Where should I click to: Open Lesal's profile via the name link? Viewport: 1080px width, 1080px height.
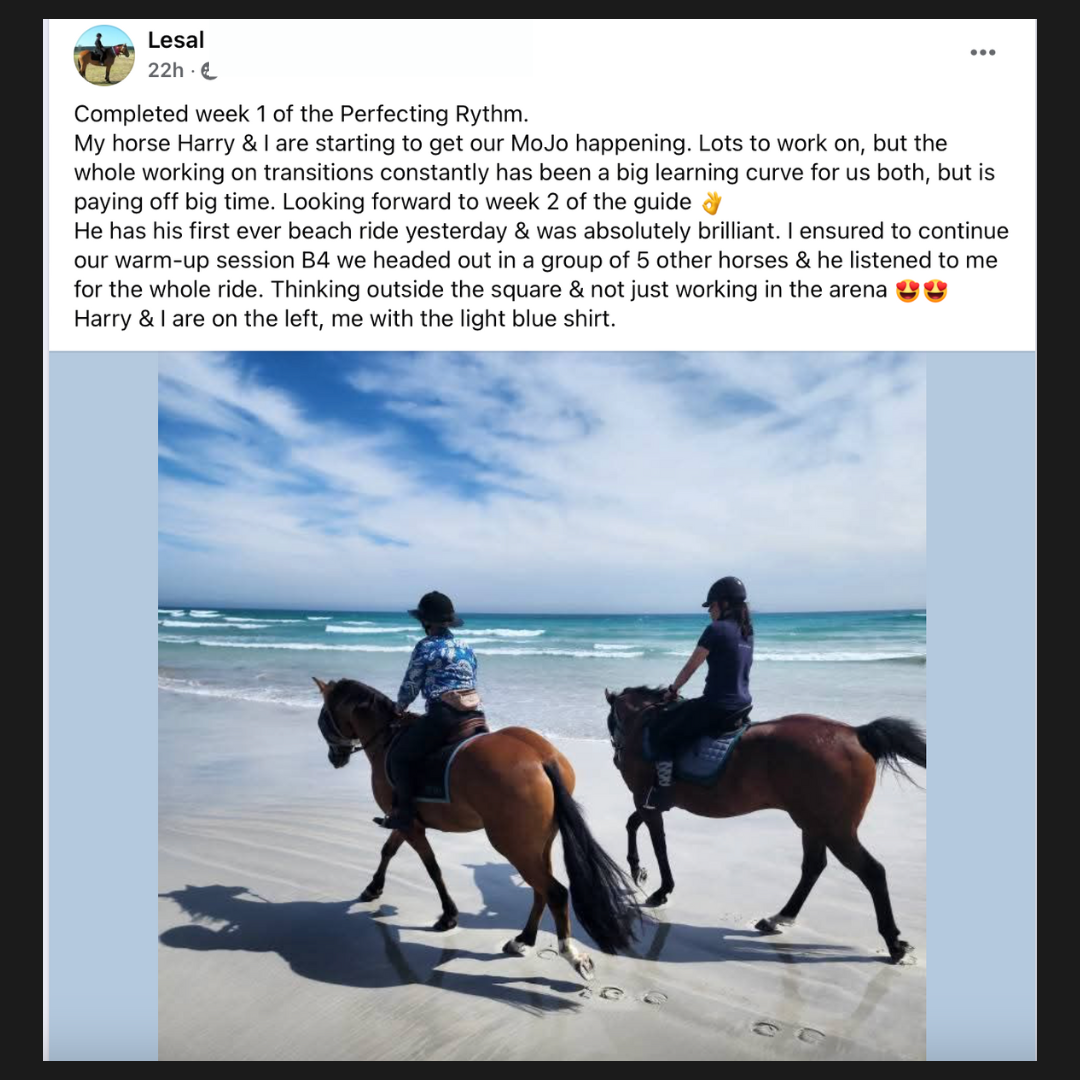[176, 40]
